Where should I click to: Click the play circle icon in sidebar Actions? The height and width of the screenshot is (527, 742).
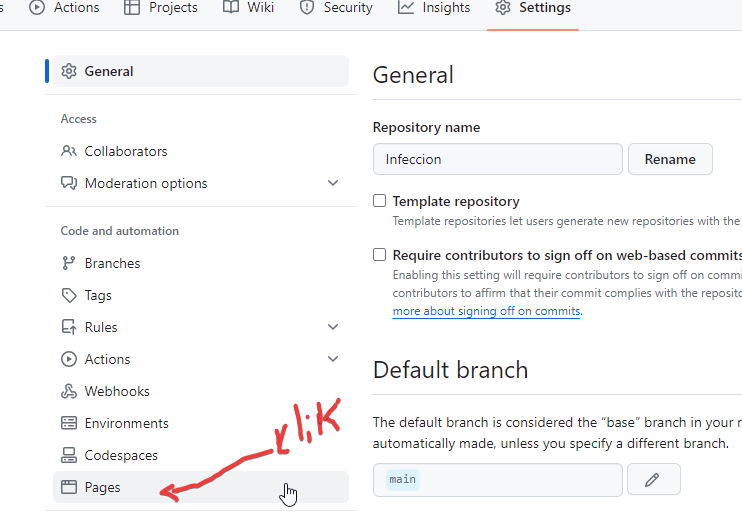(x=69, y=359)
